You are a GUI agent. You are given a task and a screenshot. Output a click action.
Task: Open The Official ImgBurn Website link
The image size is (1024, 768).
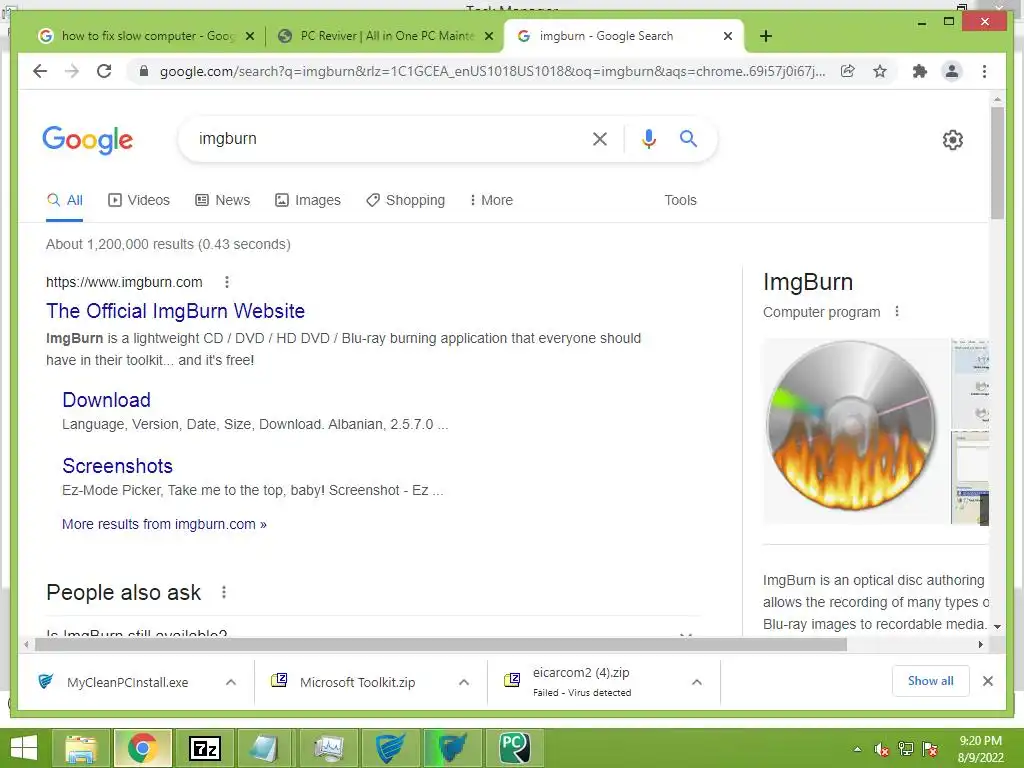pyautogui.click(x=175, y=311)
